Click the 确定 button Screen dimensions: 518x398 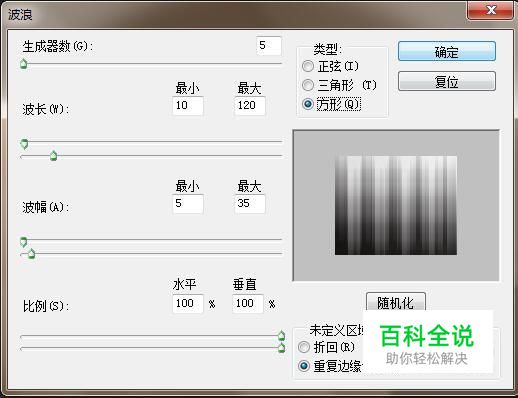click(x=447, y=51)
